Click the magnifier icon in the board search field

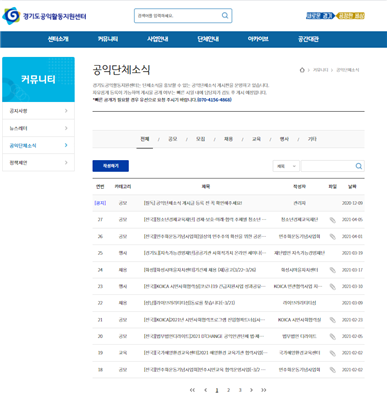coord(359,166)
